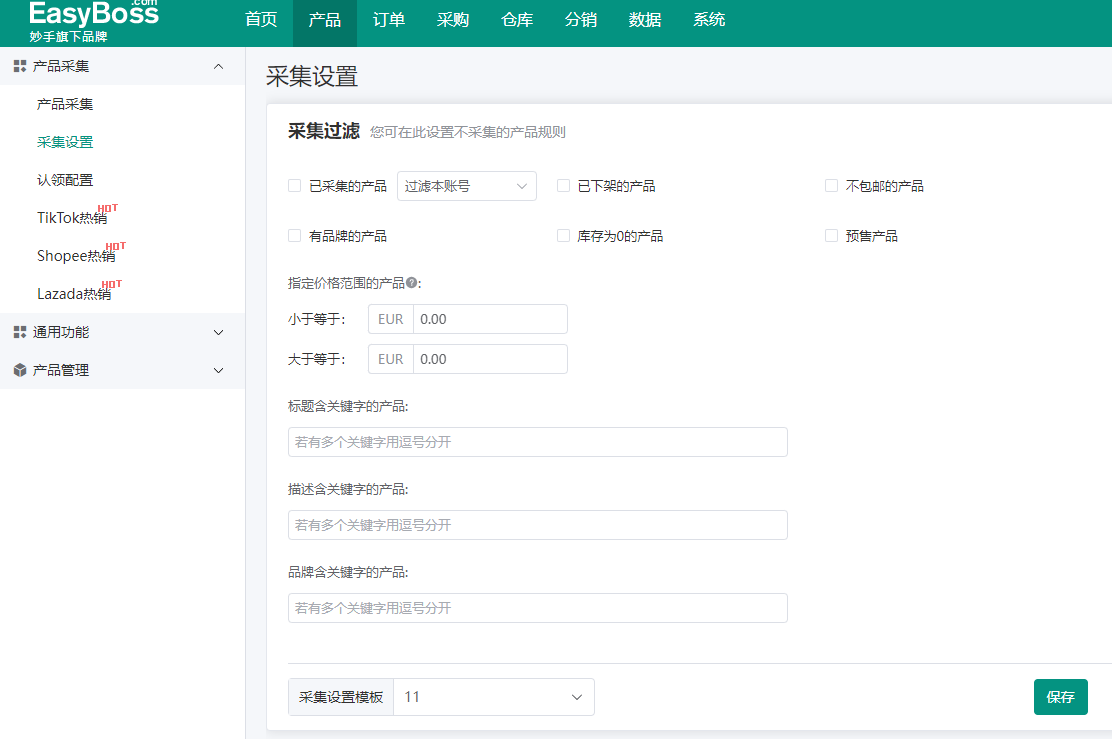Go to the 首页 top menu
Viewport: 1112px width, 739px height.
click(261, 20)
